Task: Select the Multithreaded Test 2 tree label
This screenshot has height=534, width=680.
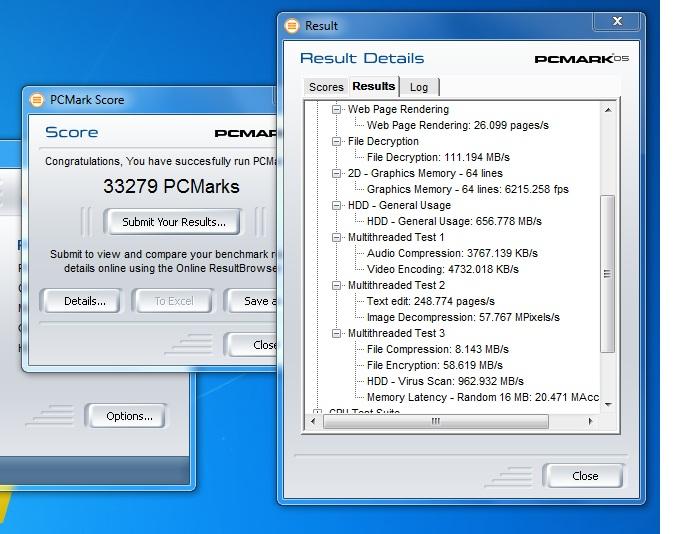Action: click(x=396, y=285)
